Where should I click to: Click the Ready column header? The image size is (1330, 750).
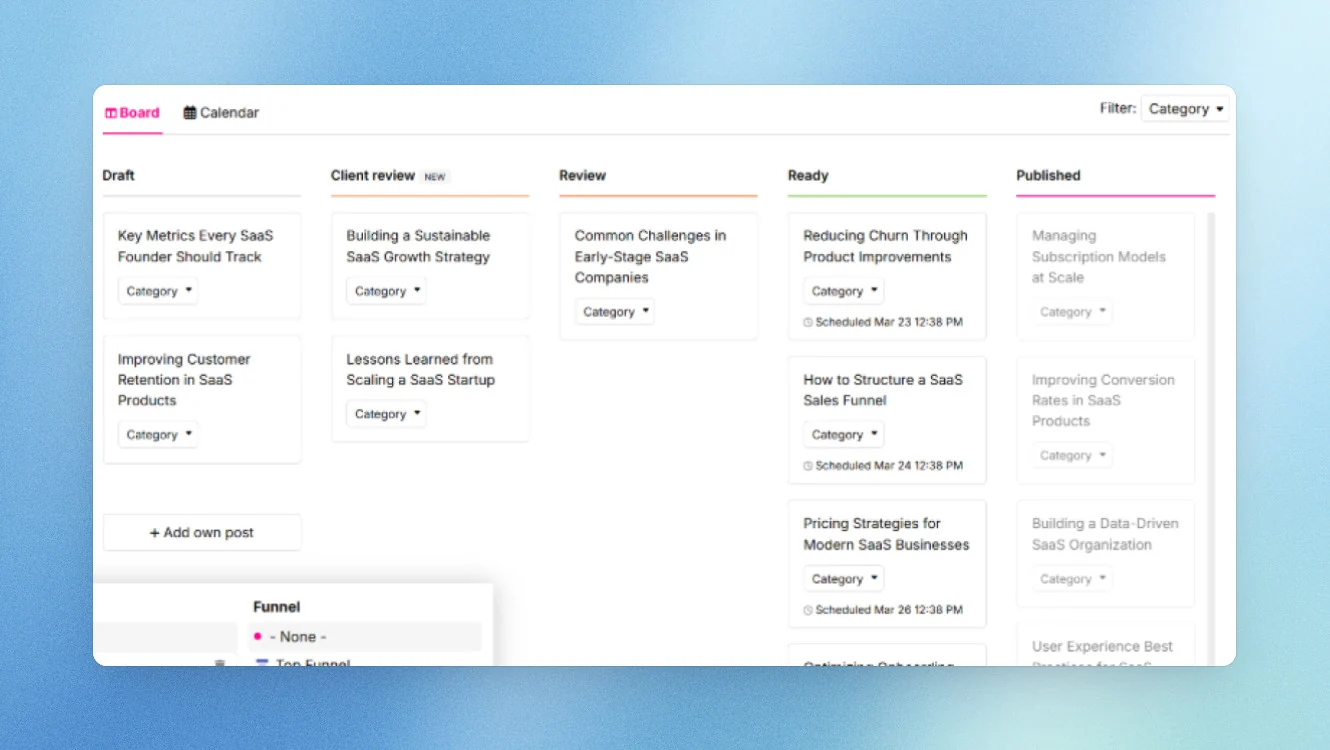[x=808, y=175]
